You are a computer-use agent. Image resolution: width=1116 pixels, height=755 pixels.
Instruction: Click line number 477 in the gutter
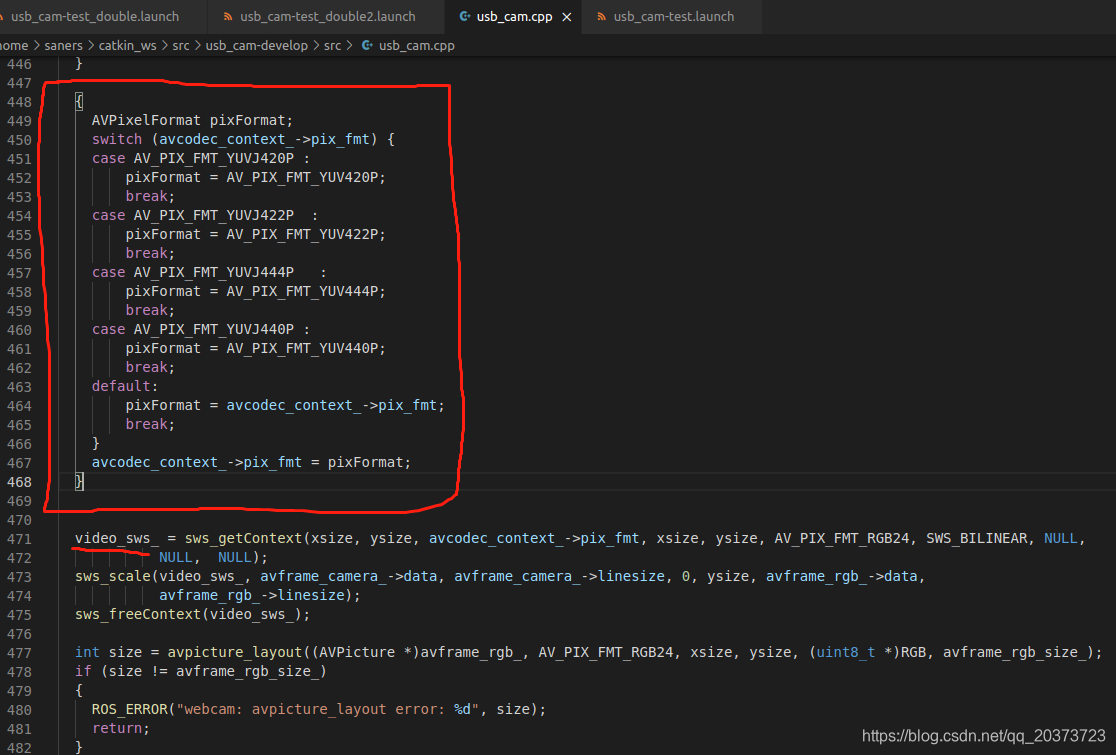pos(19,653)
